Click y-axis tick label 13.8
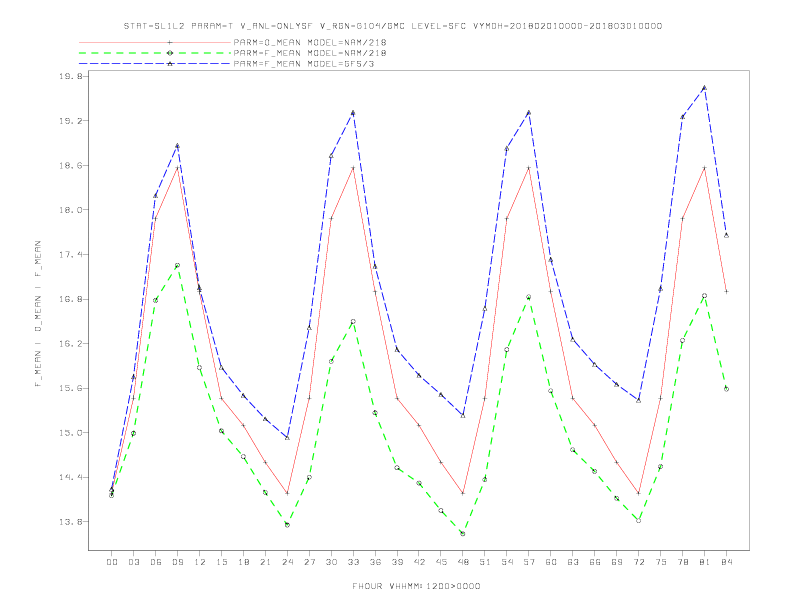Screen dimensions: 792x612 (70, 522)
